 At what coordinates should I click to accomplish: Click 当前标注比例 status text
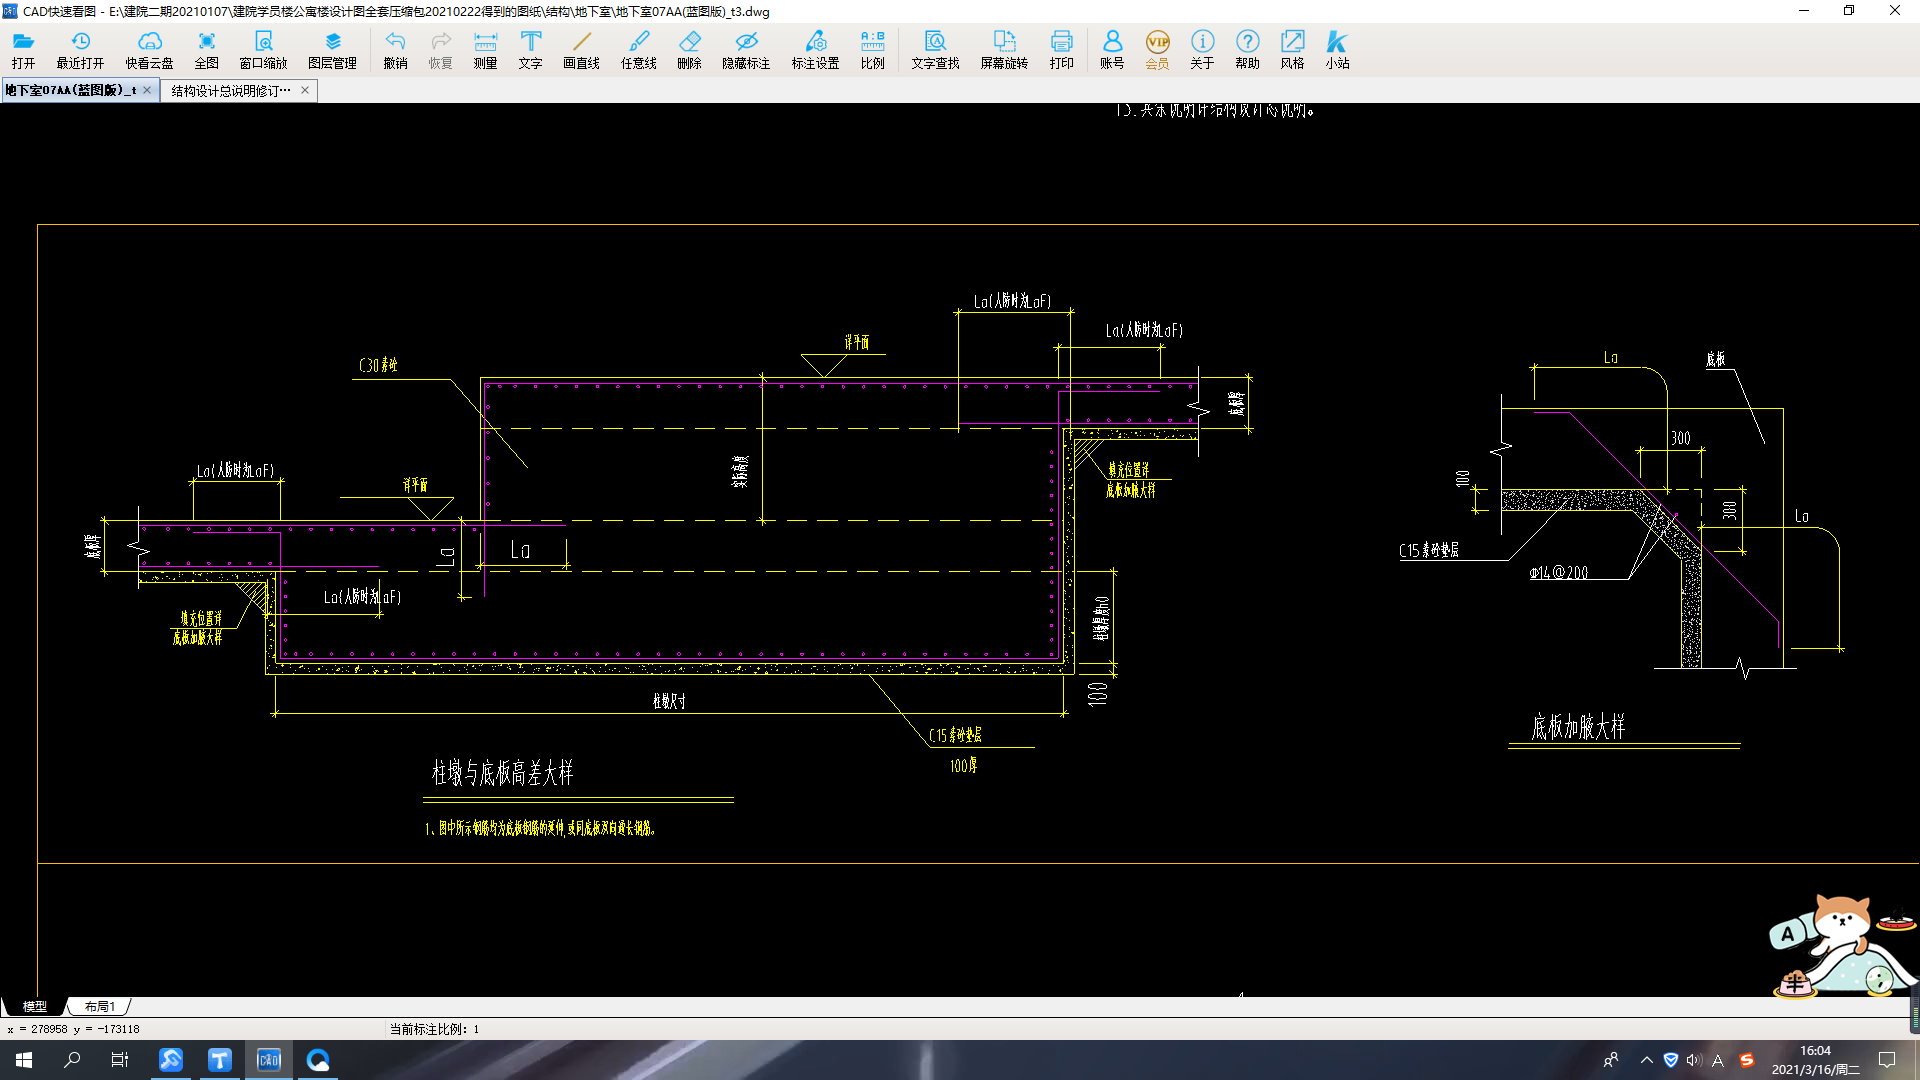(434, 1029)
